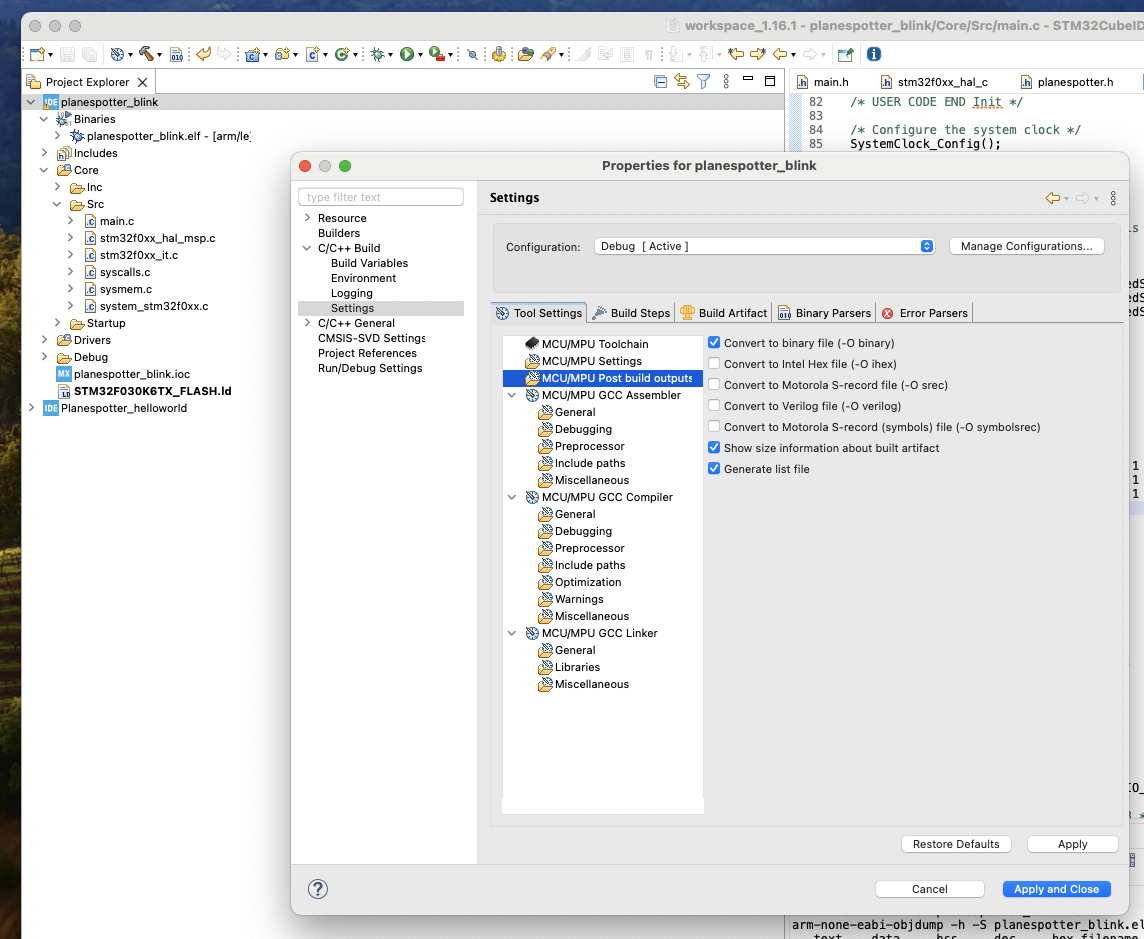The height and width of the screenshot is (939, 1144).
Task: Enable Convert to Verilog file
Action: click(714, 406)
